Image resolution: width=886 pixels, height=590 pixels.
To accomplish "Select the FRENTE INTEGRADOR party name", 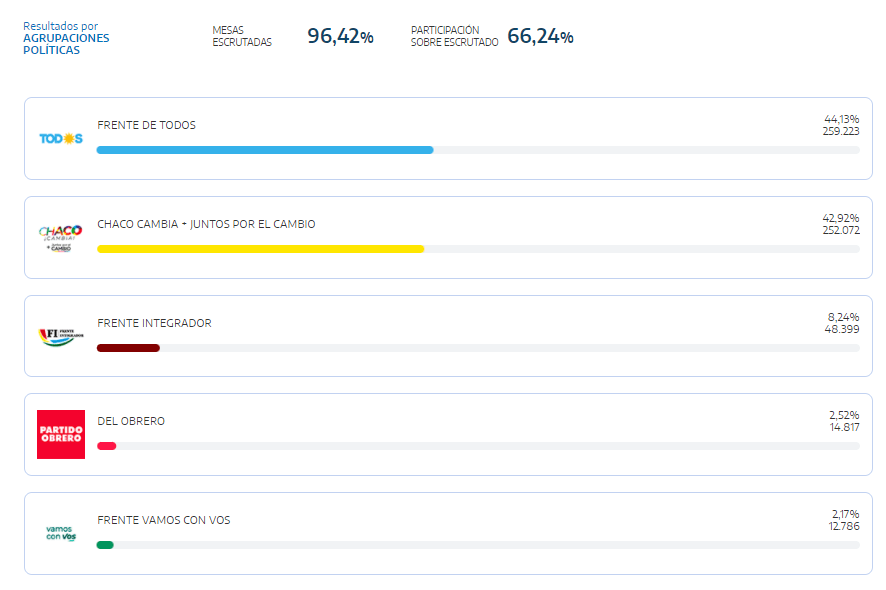I will (154, 323).
